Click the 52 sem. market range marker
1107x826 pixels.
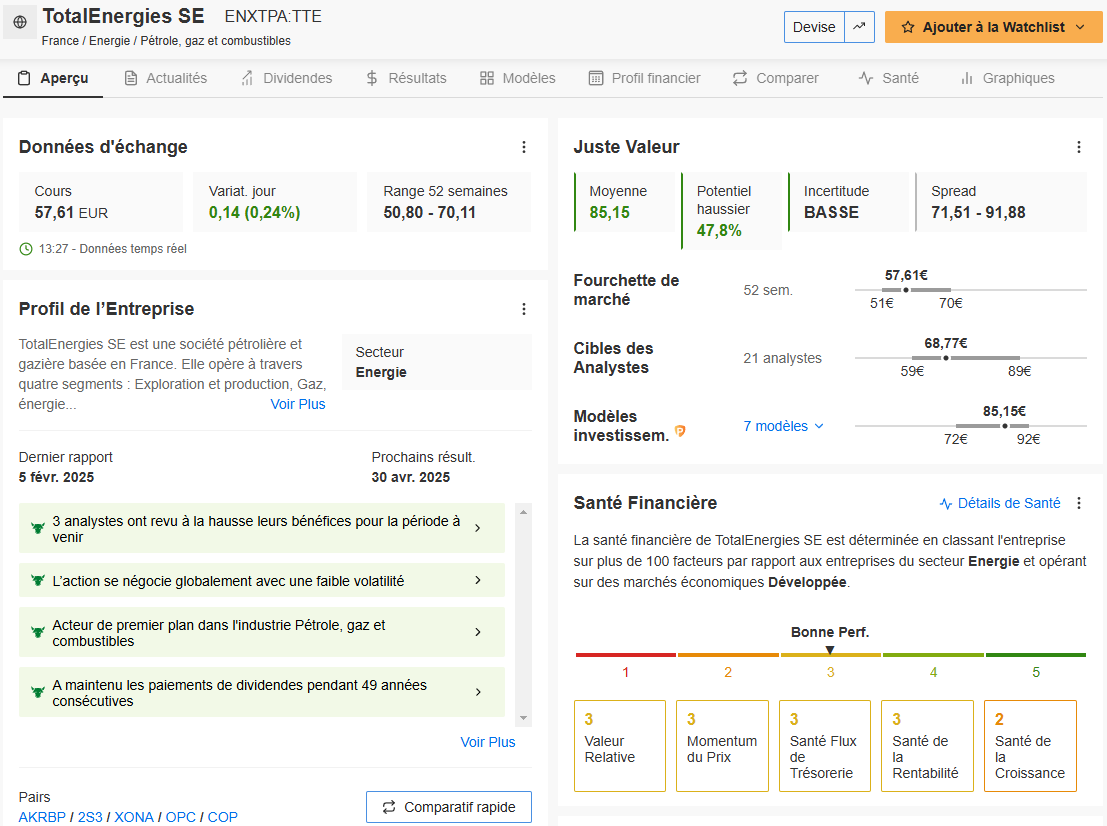tap(906, 290)
